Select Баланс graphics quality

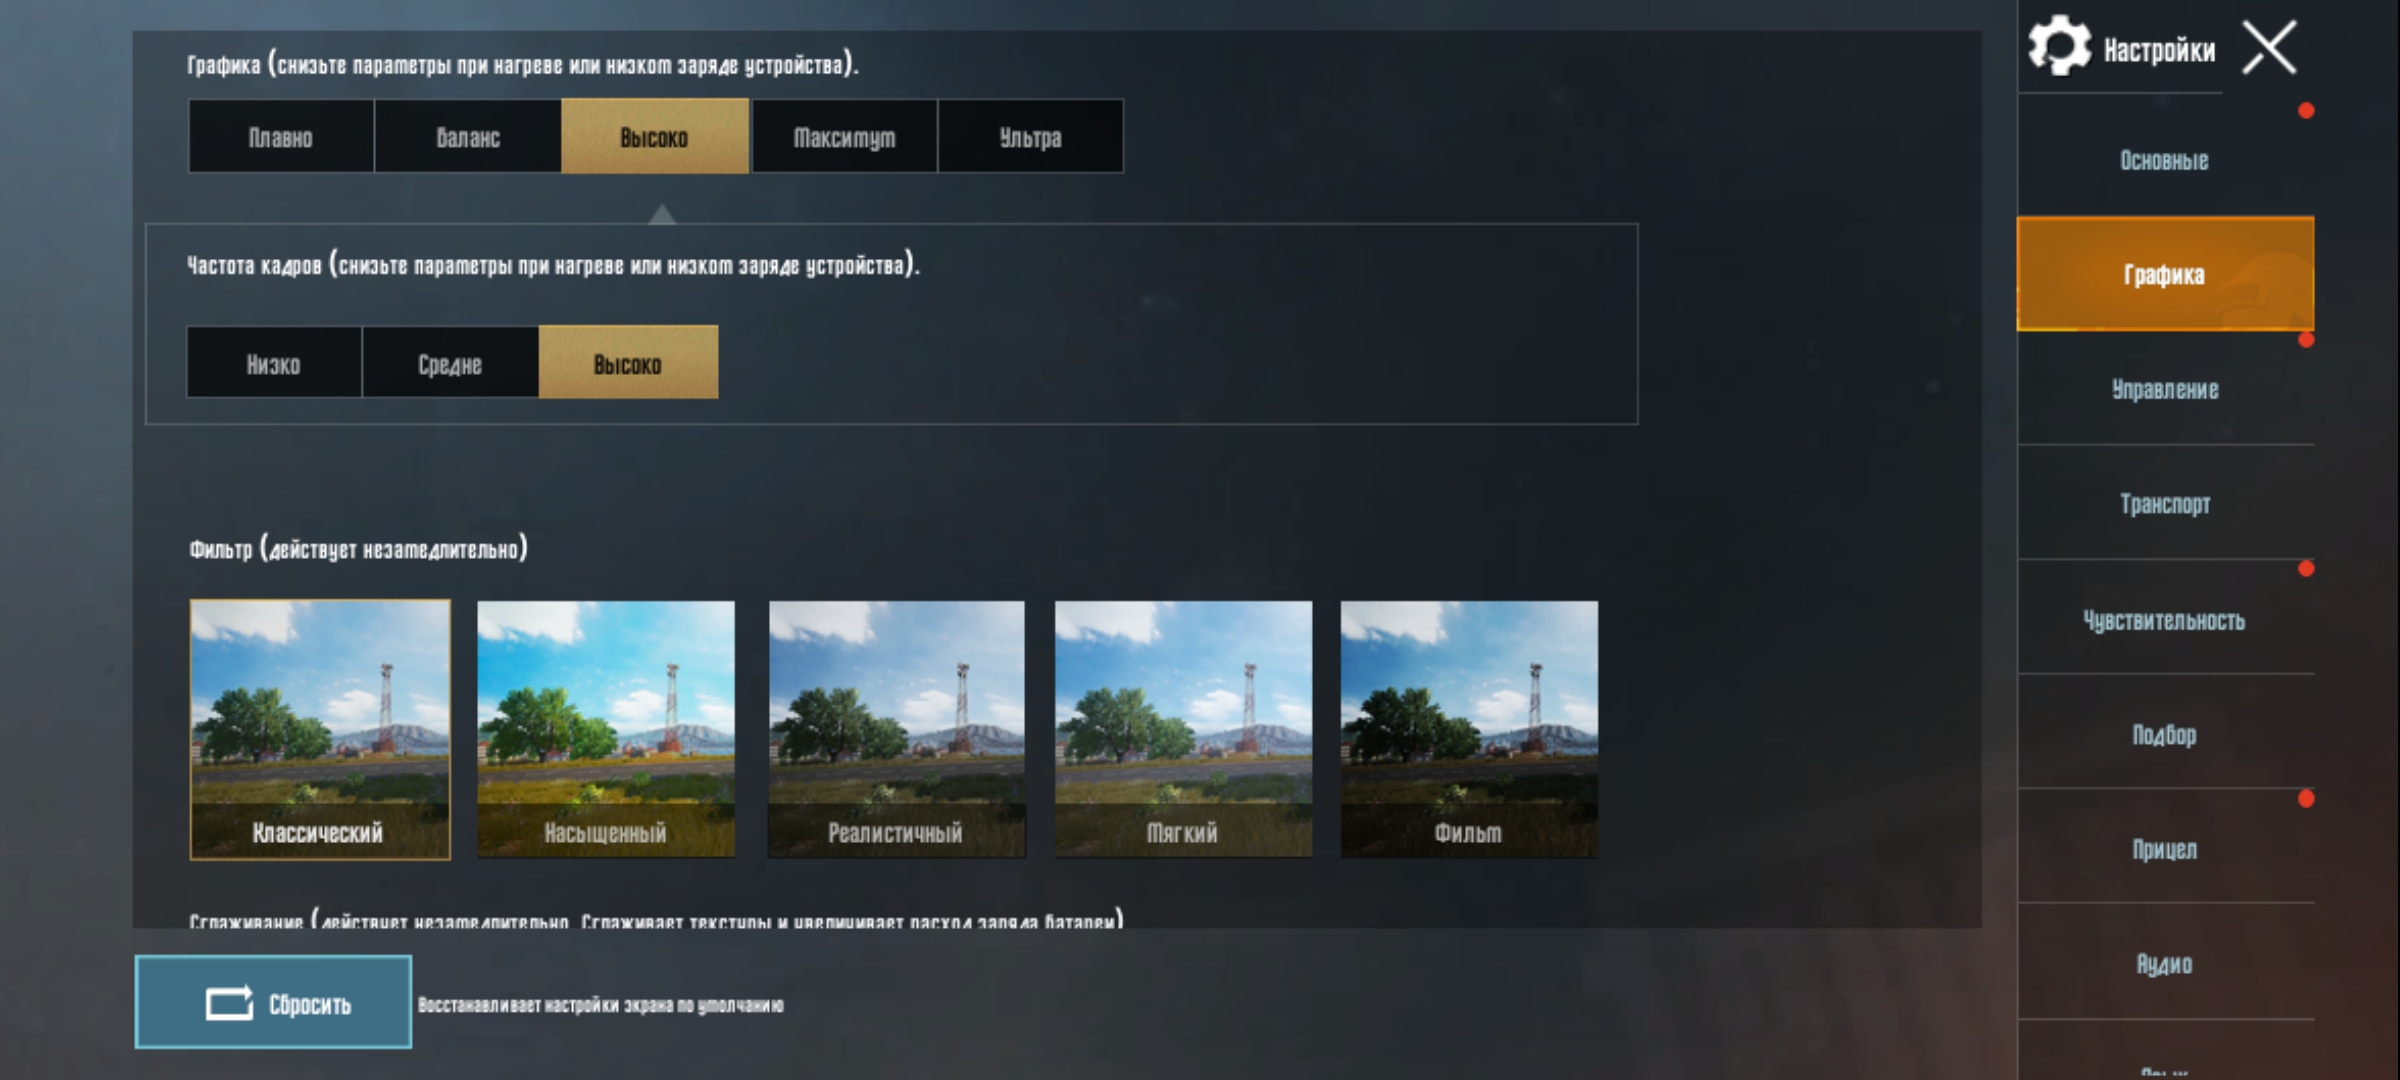click(468, 136)
